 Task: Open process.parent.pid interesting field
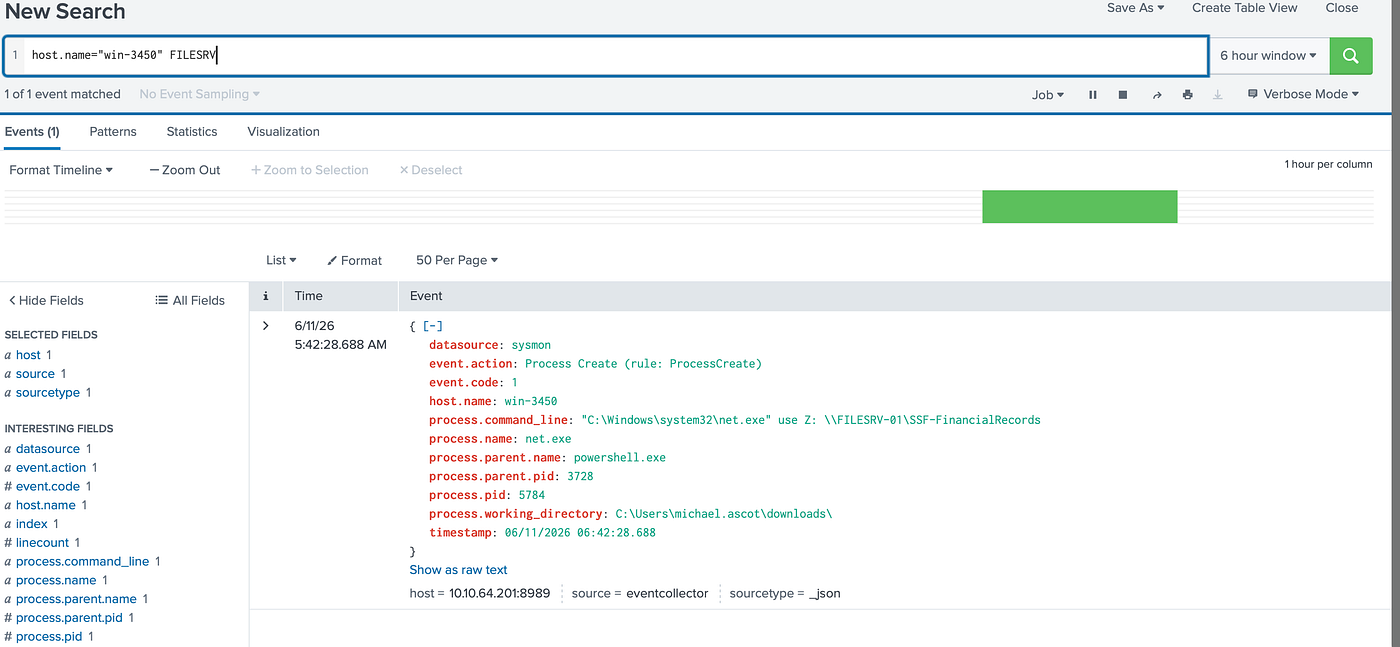coord(69,618)
